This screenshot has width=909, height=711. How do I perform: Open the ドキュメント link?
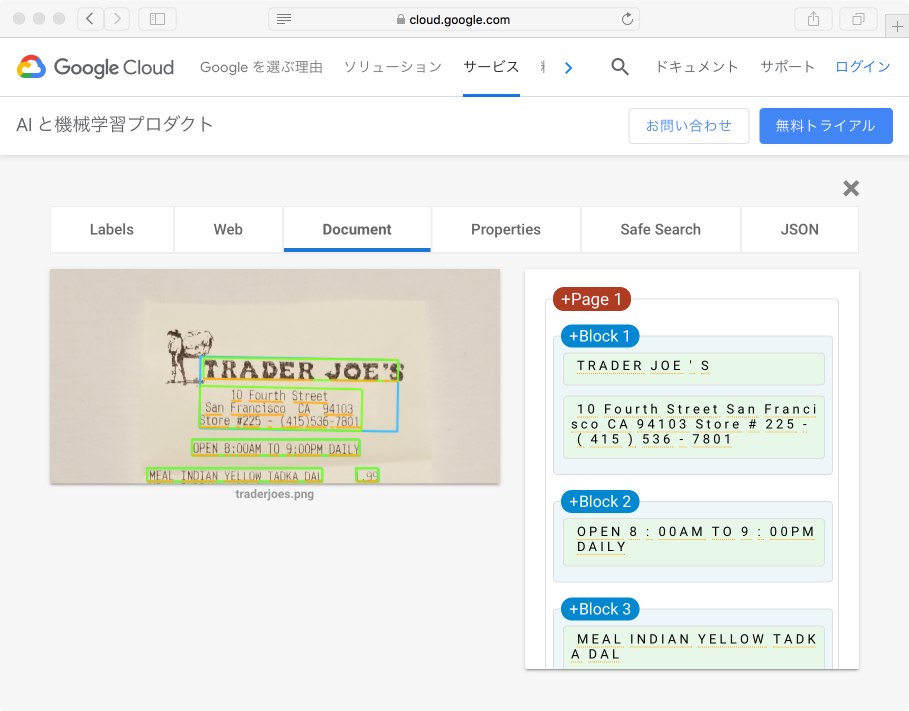(x=696, y=67)
